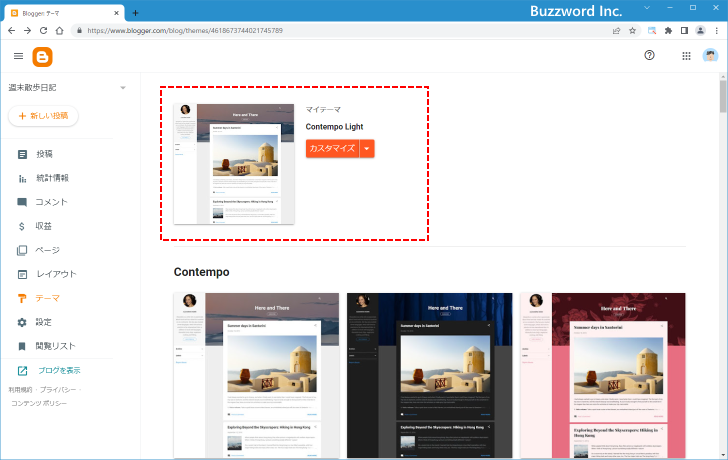Click the コメント comment bubble icon
The width and height of the screenshot is (728, 460).
click(x=22, y=202)
